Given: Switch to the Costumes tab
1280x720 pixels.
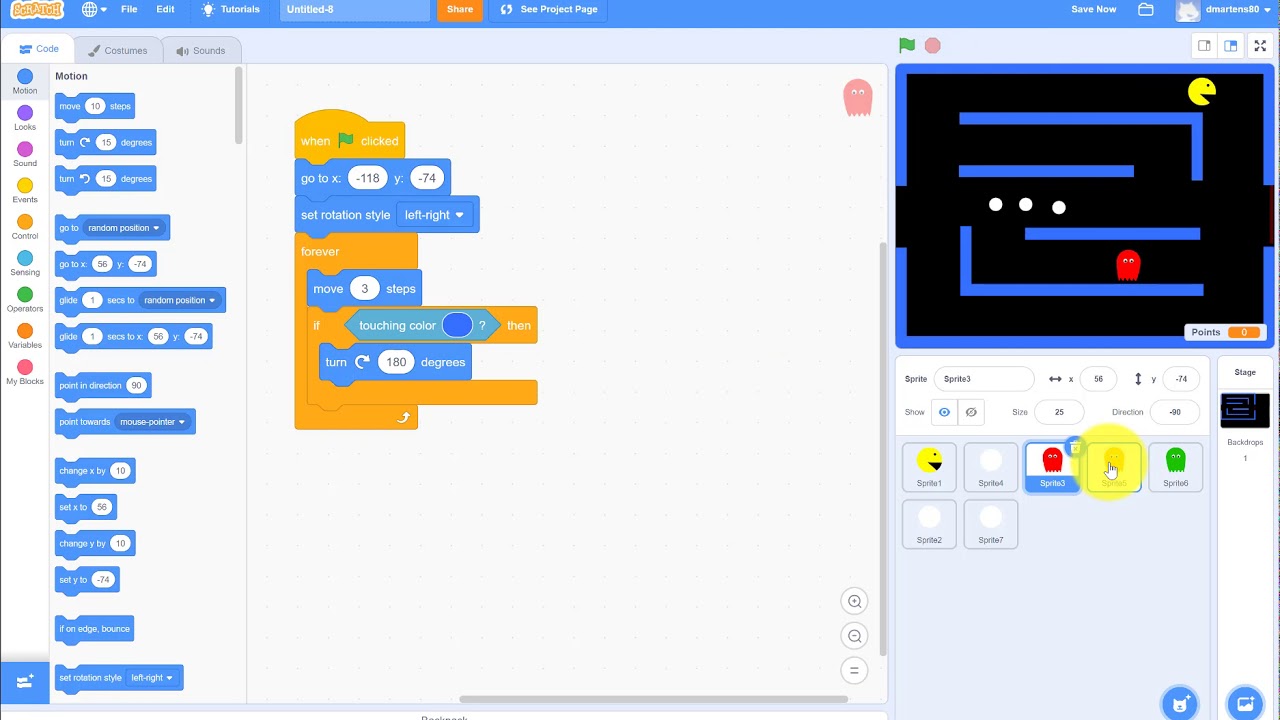Looking at the screenshot, I should coord(117,50).
